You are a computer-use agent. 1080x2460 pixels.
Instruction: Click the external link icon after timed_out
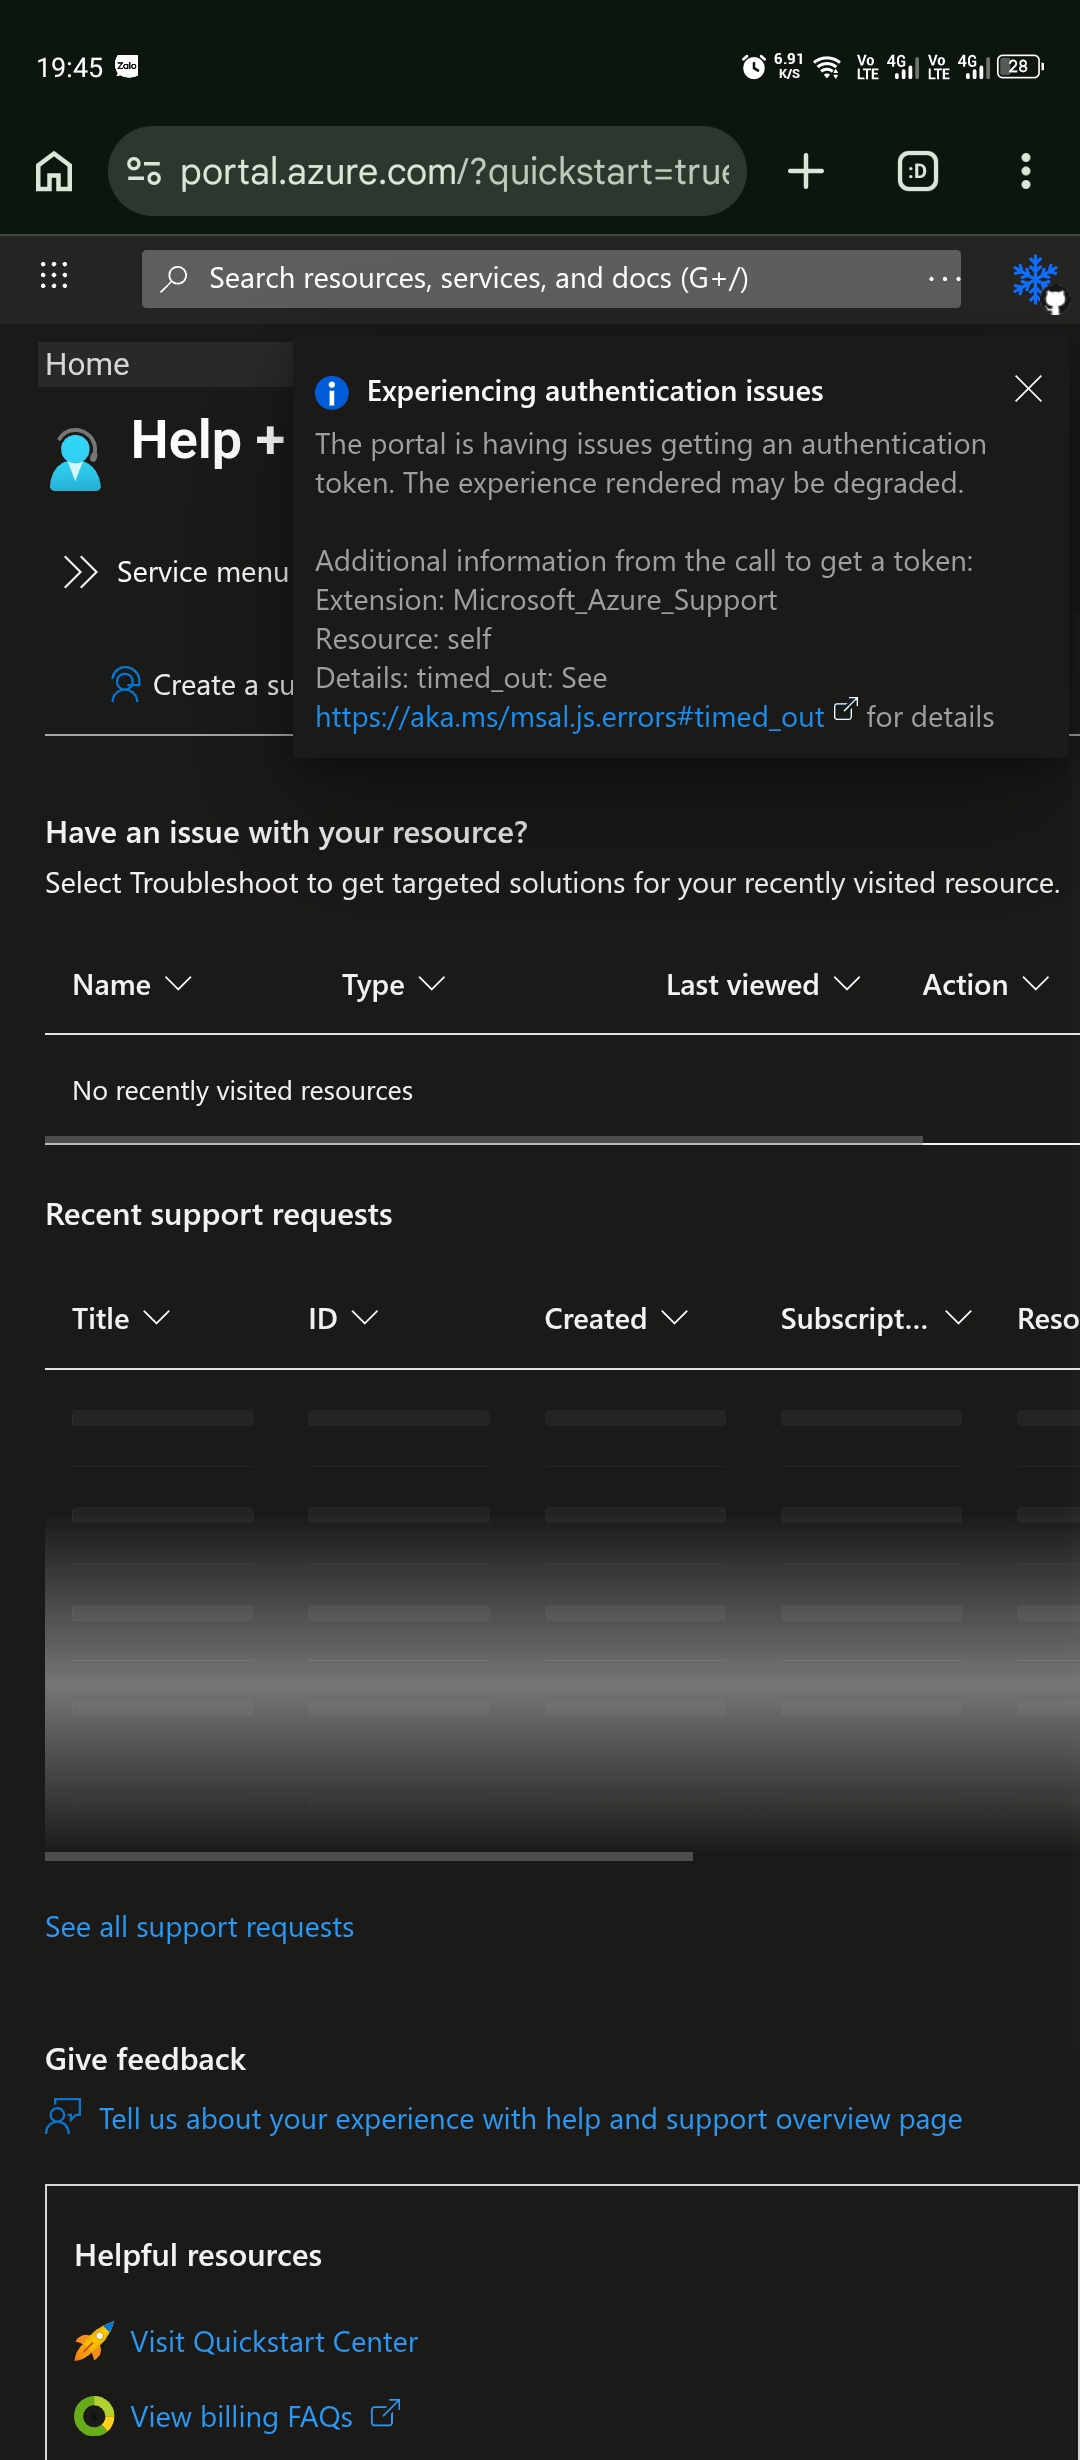coord(845,709)
